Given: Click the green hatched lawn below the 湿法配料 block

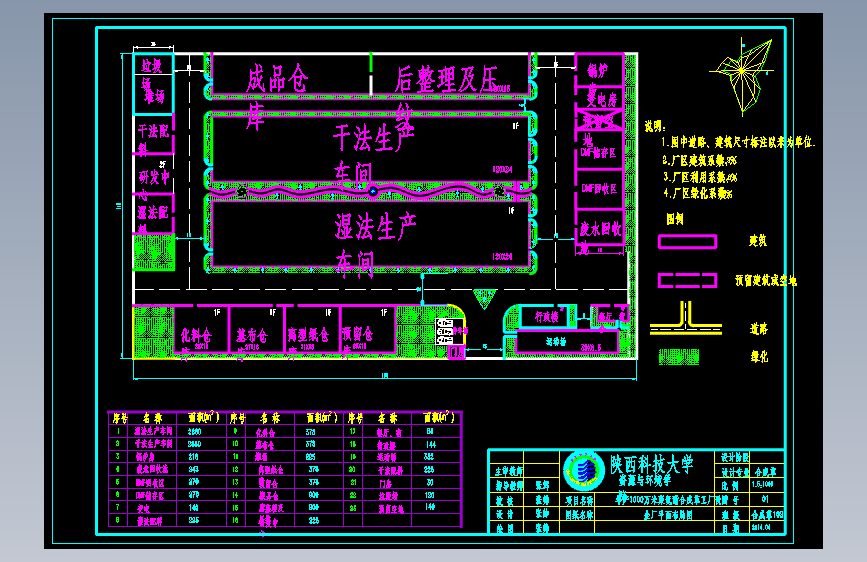Looking at the screenshot, I should [154, 252].
